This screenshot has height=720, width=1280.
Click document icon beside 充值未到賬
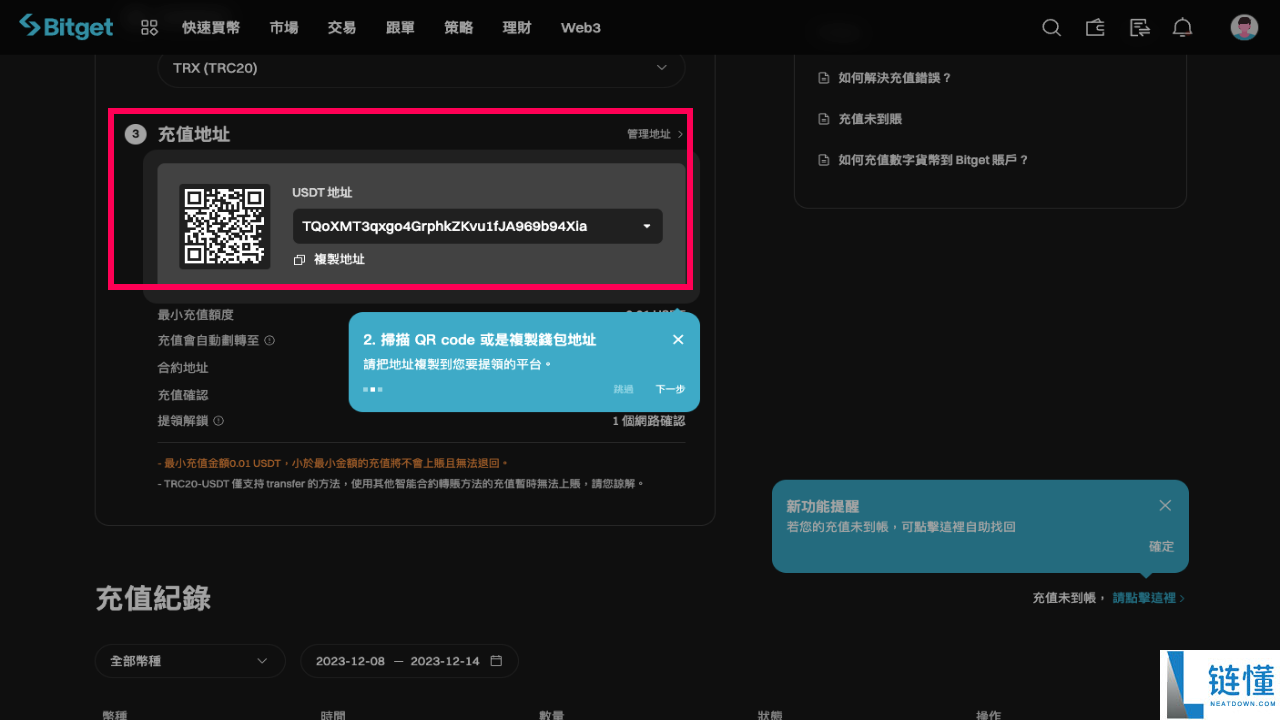pos(824,119)
